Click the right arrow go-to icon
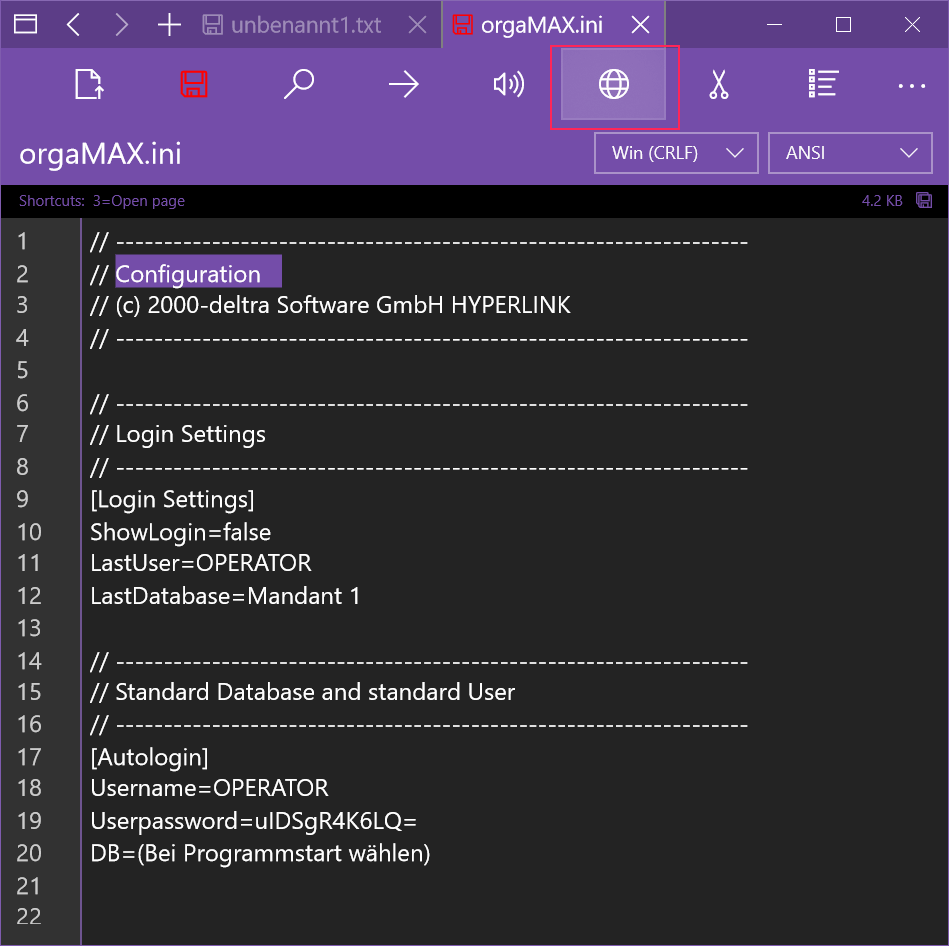This screenshot has height=946, width=949. (x=404, y=84)
